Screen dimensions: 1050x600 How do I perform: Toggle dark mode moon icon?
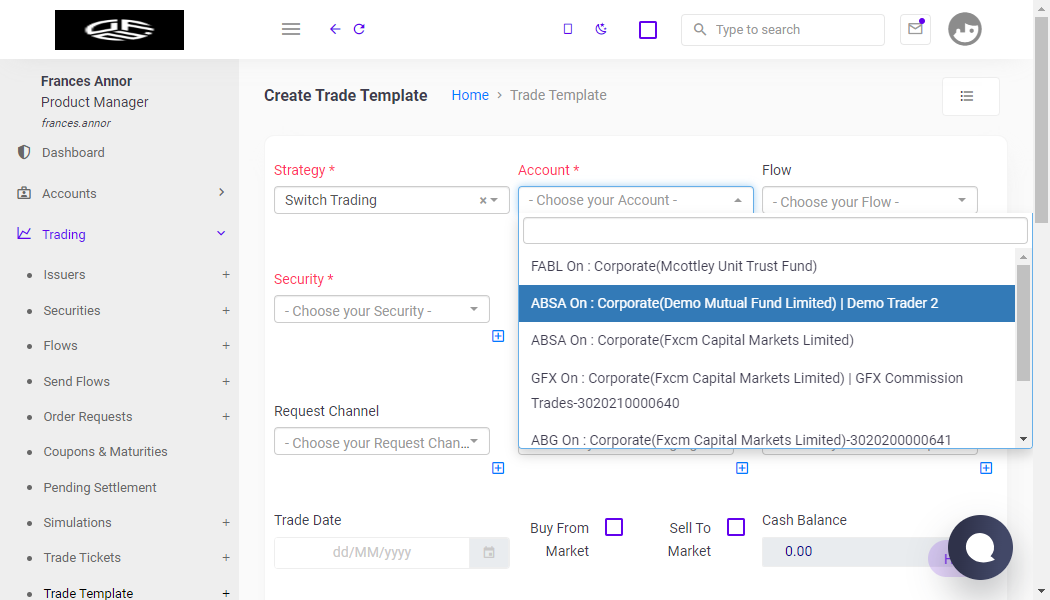pos(601,29)
